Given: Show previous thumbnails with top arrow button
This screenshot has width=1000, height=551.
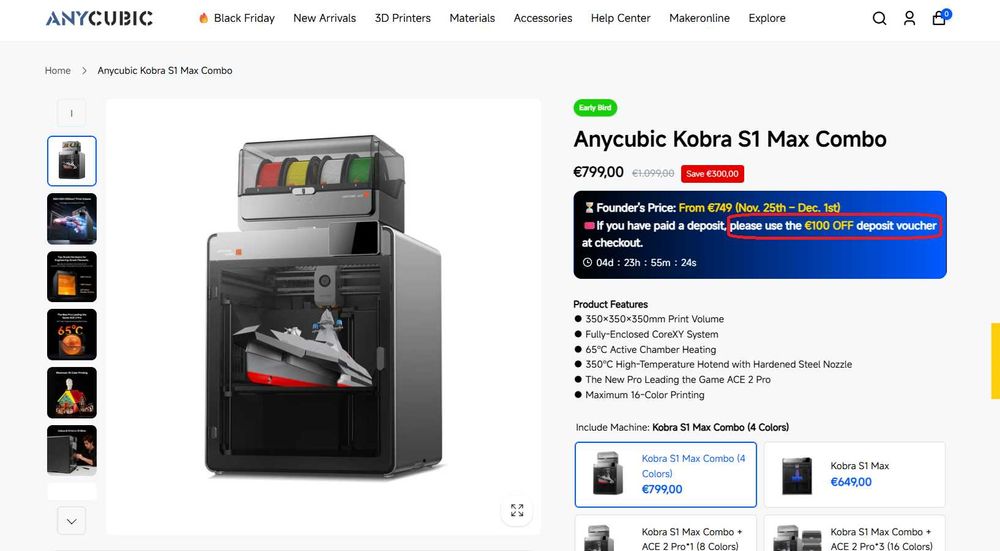Looking at the screenshot, I should (71, 113).
